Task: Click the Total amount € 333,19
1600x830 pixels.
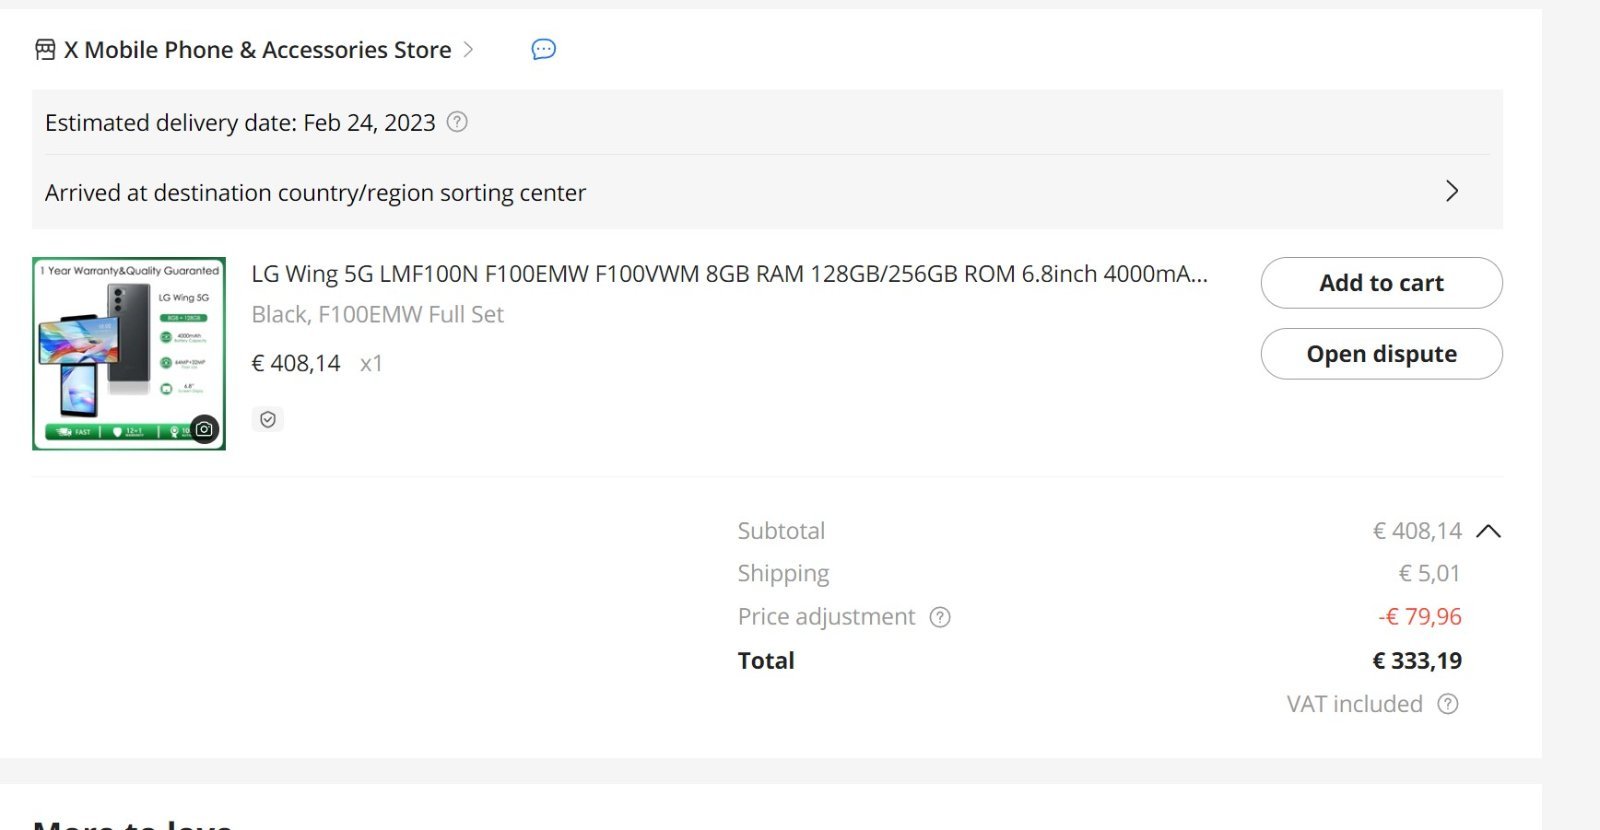Action: coord(1417,661)
